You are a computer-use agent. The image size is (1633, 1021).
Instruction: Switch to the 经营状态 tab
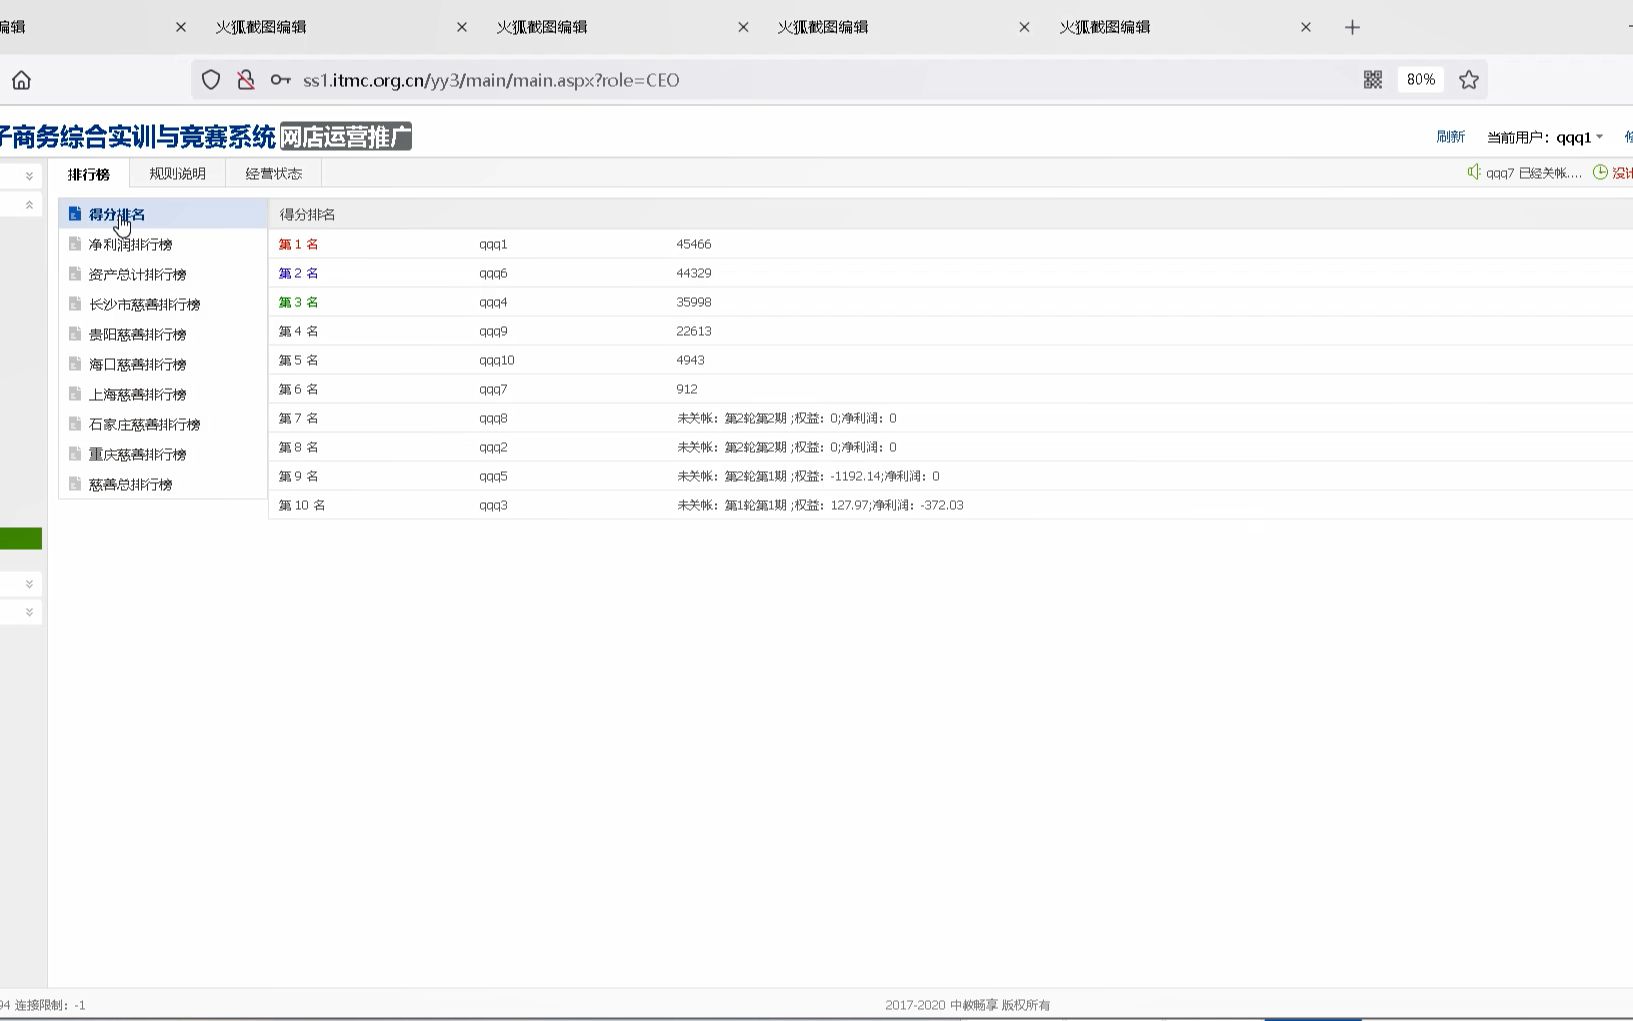(274, 174)
